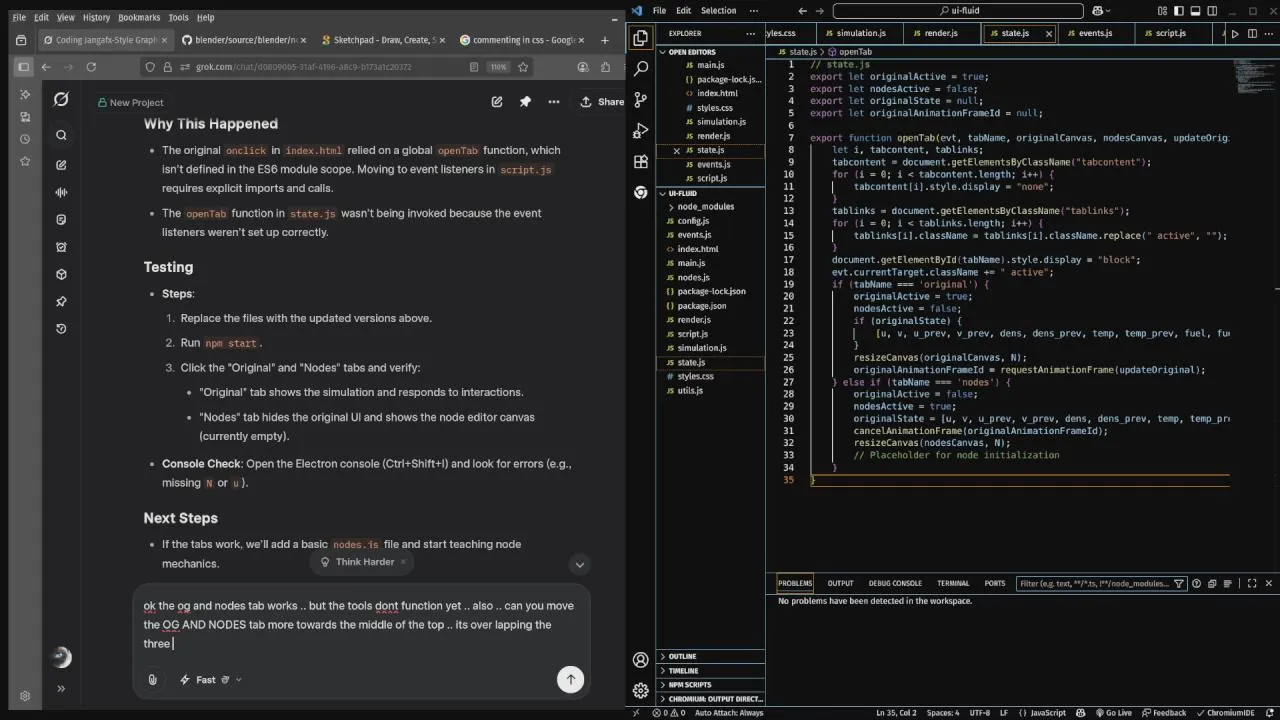Toggle Firefox sidebar button
Viewport: 1280px width, 720px height.
coord(23,67)
